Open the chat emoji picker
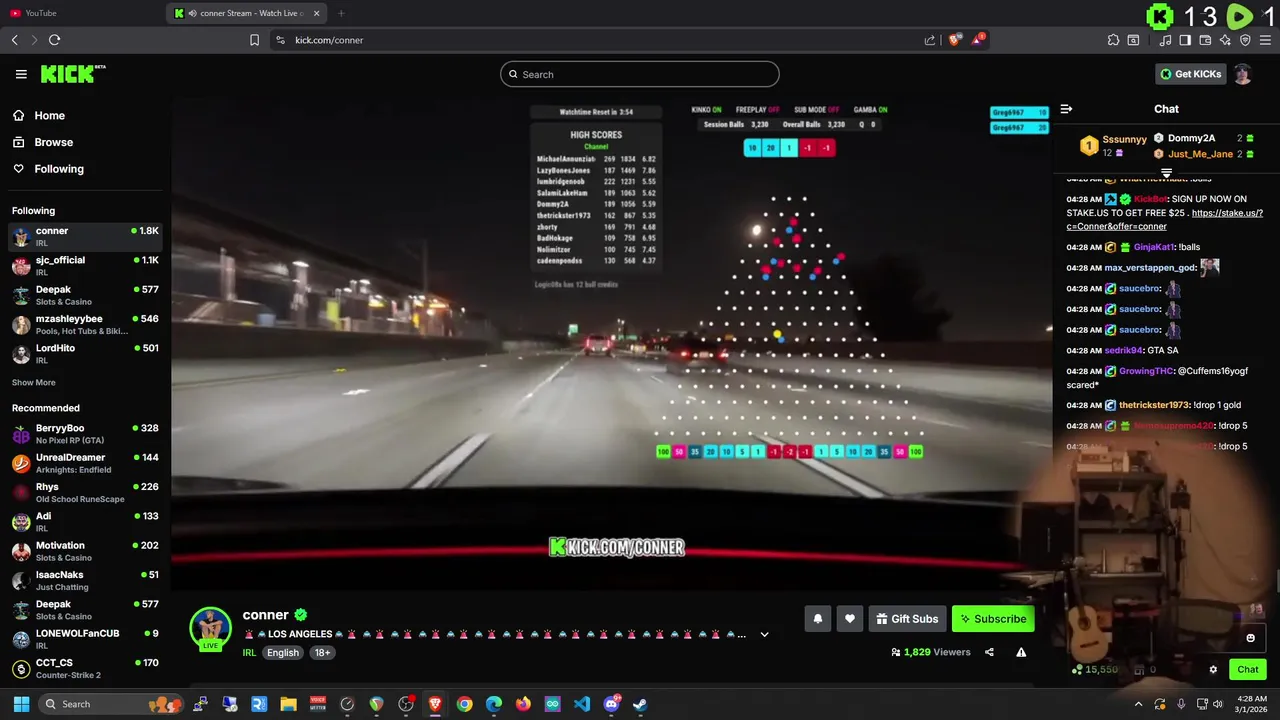 click(x=1250, y=638)
